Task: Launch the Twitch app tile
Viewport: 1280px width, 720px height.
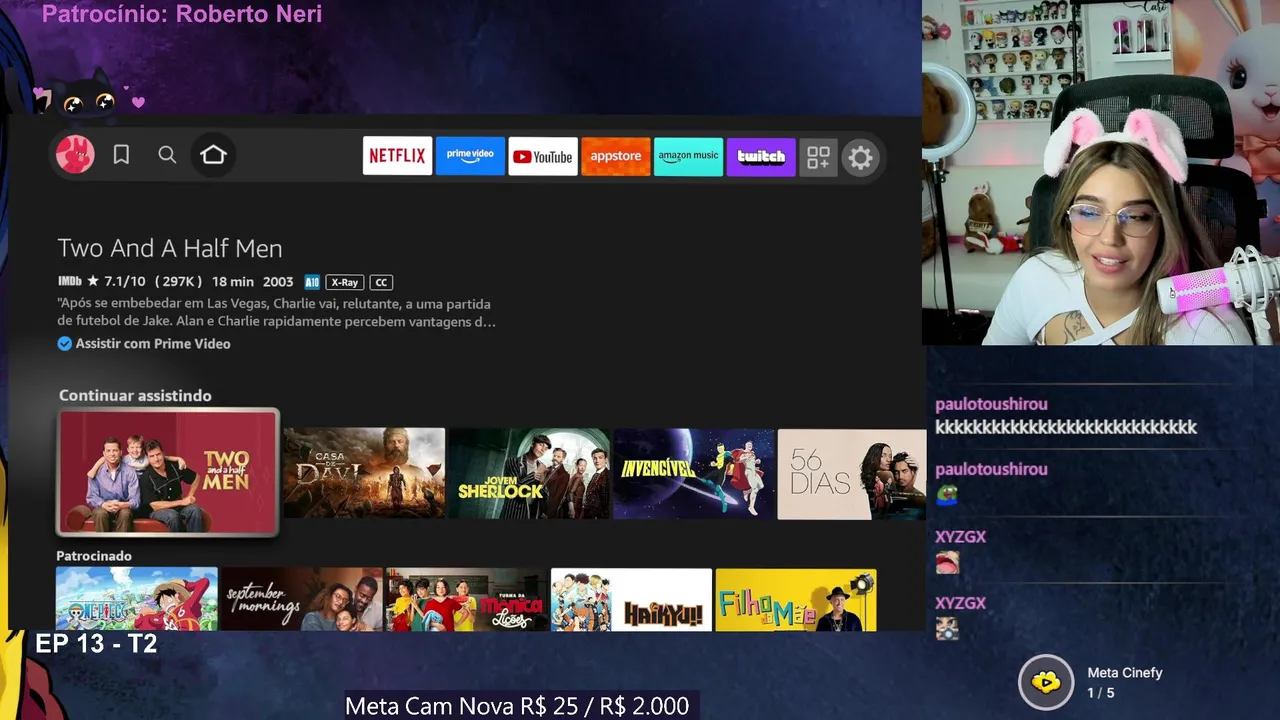Action: pos(761,156)
